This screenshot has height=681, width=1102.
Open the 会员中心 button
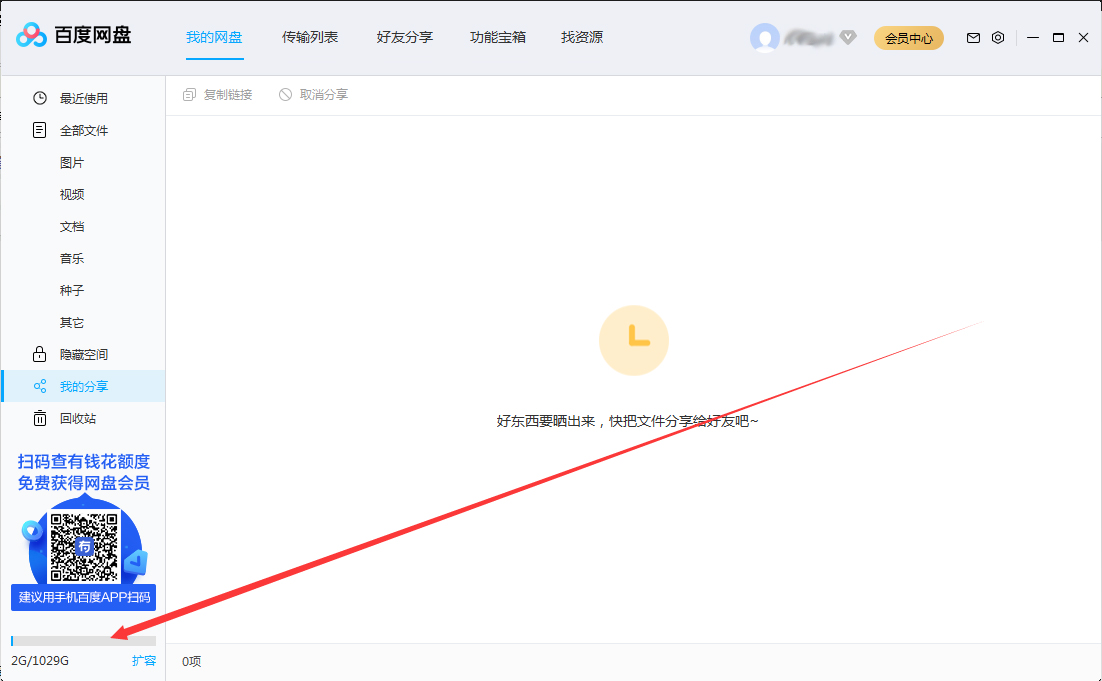click(x=908, y=37)
